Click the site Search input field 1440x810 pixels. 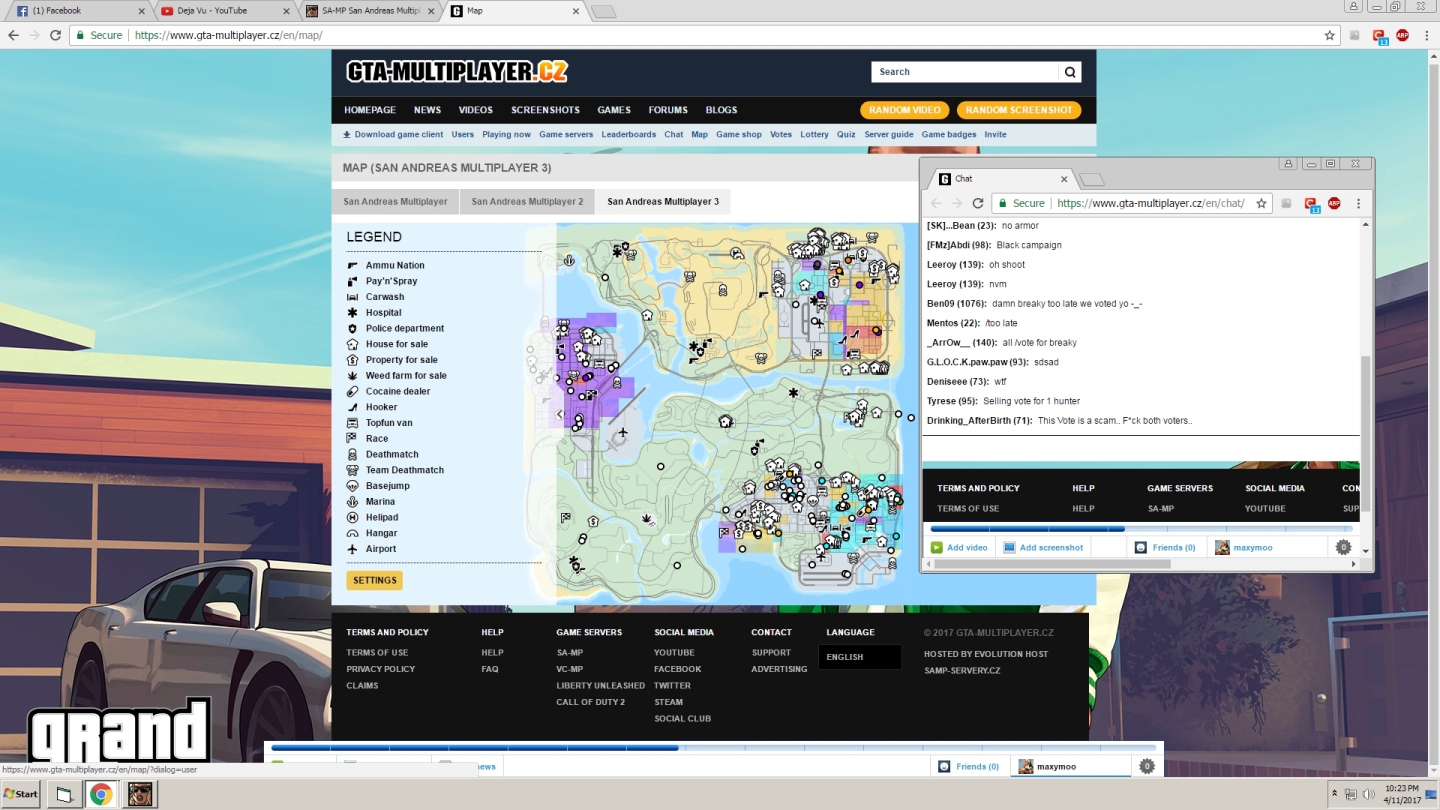(x=965, y=72)
